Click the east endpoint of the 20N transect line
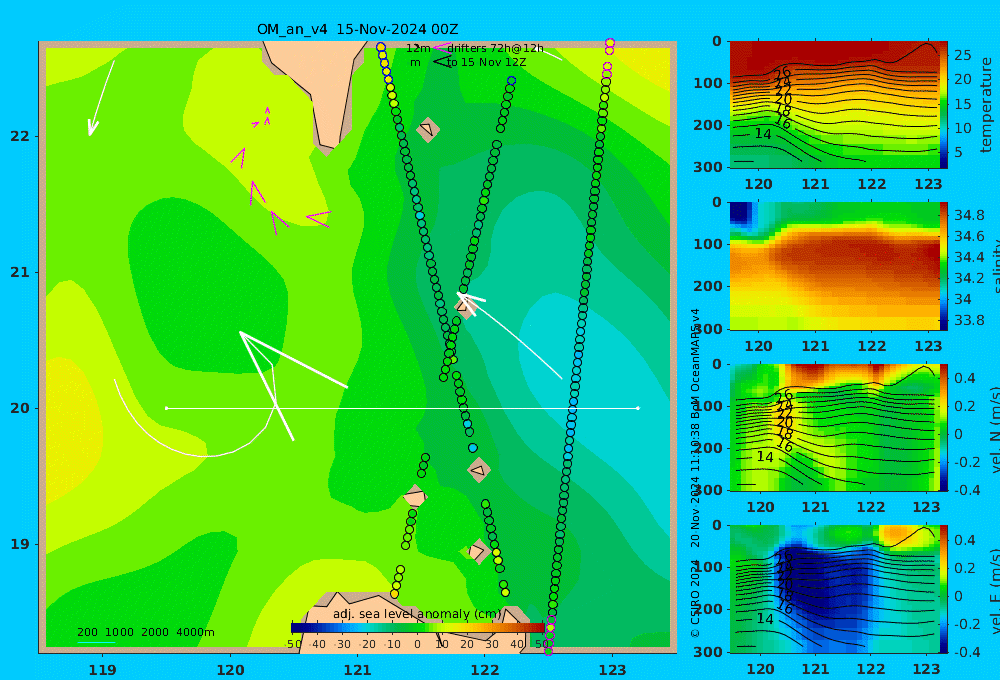 [x=638, y=408]
